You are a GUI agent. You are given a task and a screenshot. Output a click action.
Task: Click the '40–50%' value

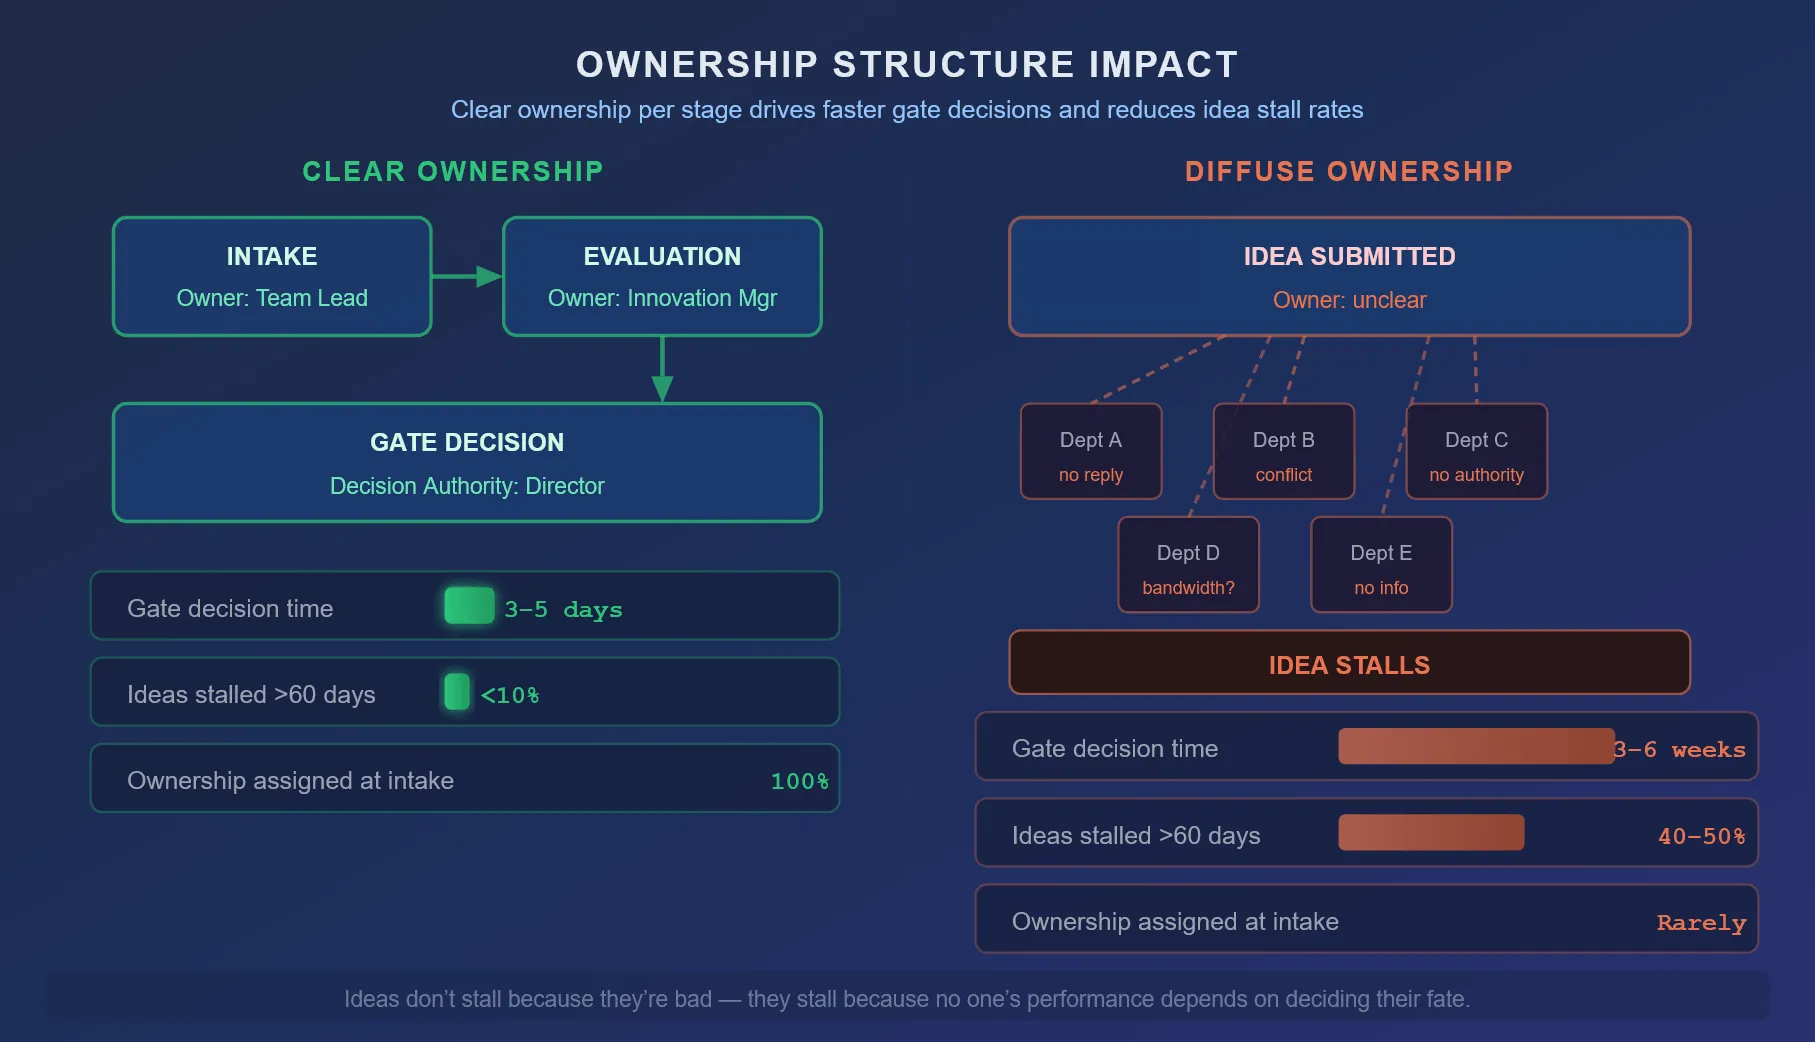pos(1702,836)
